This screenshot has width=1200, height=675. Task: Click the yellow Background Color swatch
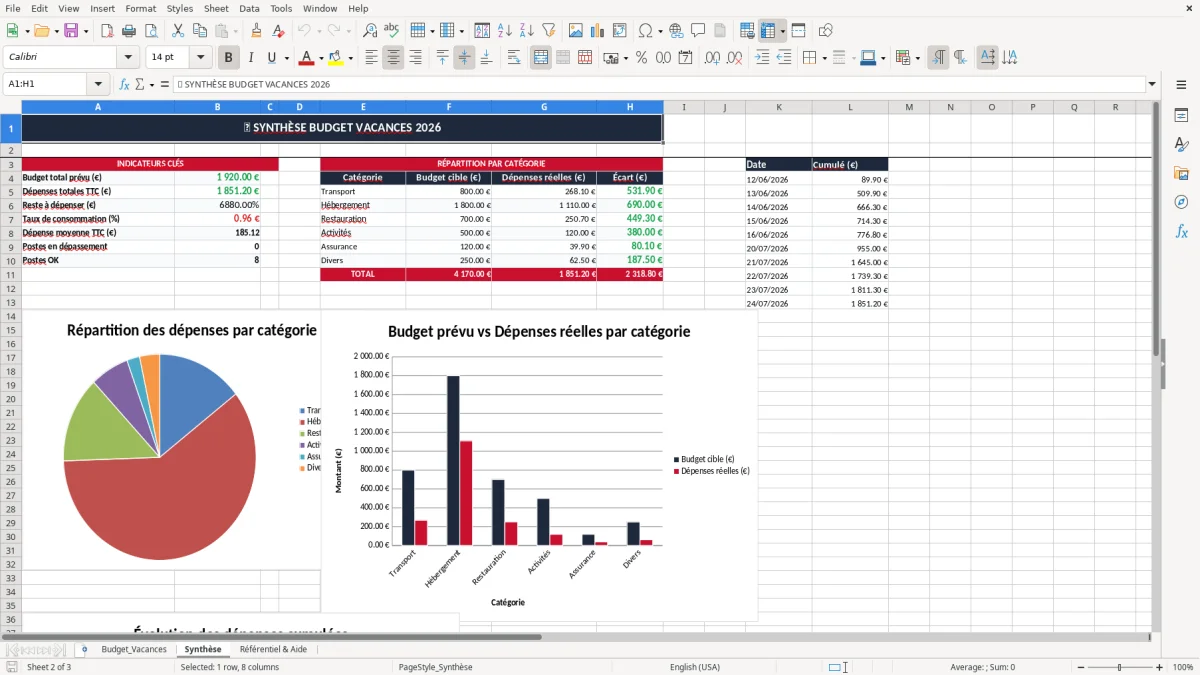336,58
